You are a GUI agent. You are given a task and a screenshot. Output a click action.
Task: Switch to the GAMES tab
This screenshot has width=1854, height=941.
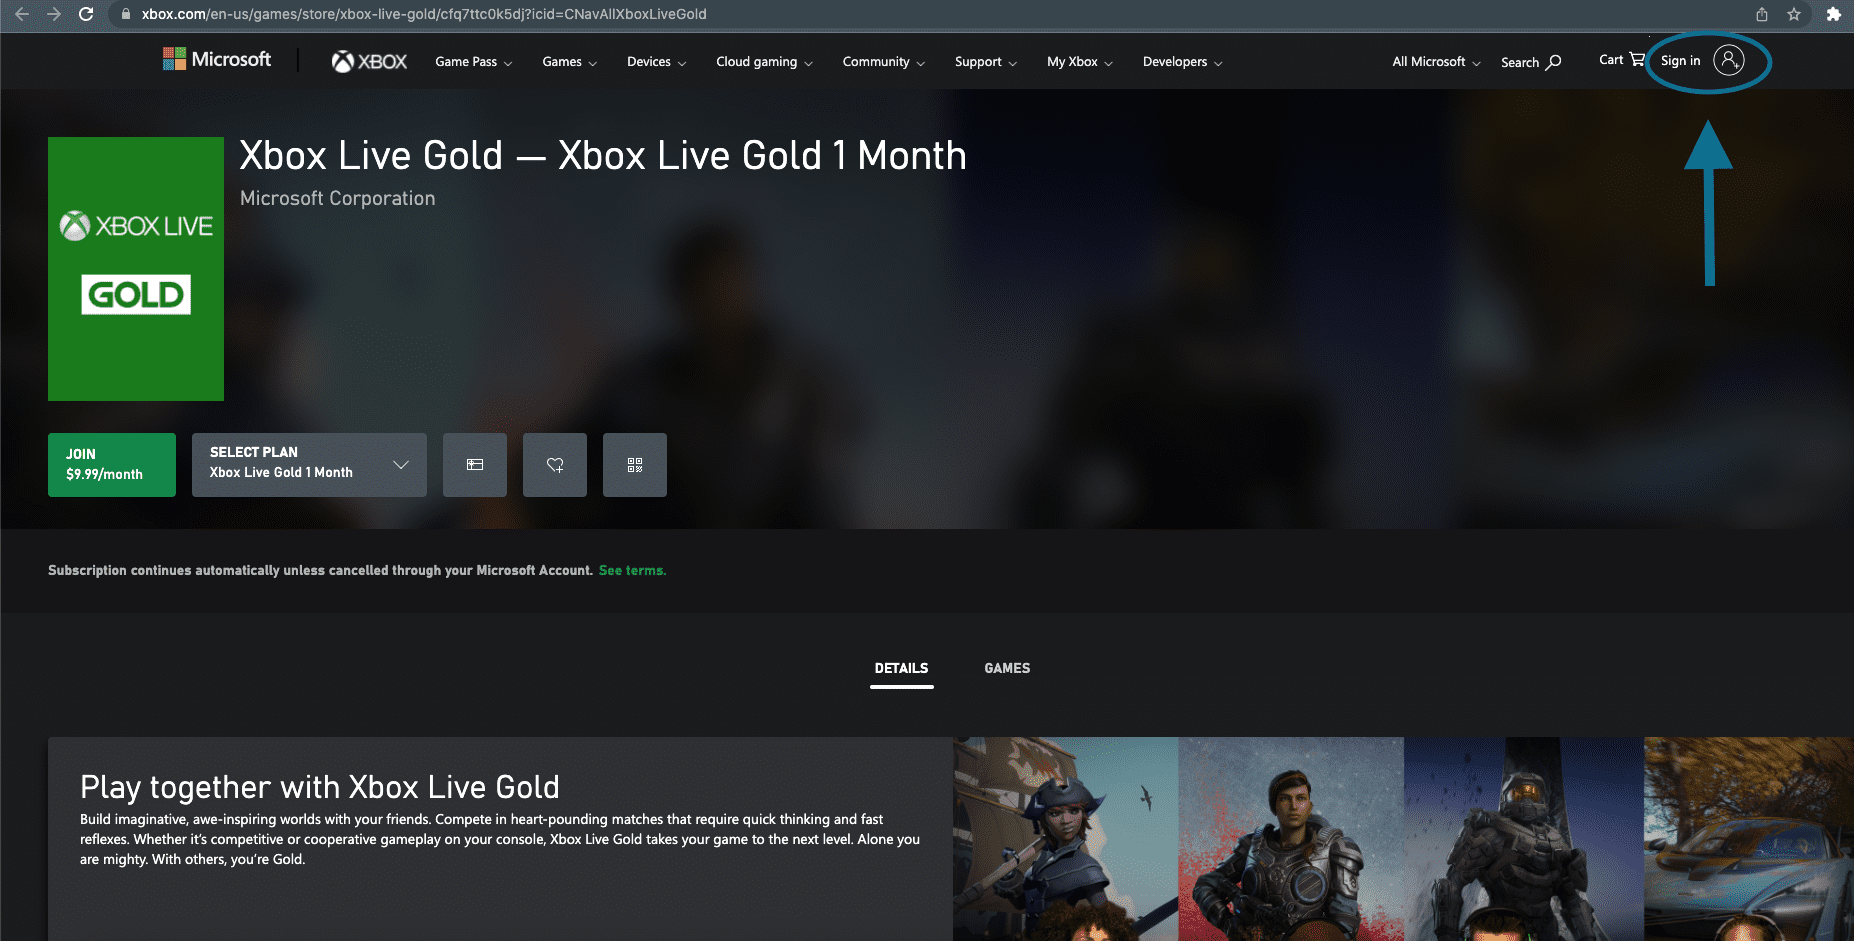(1006, 668)
